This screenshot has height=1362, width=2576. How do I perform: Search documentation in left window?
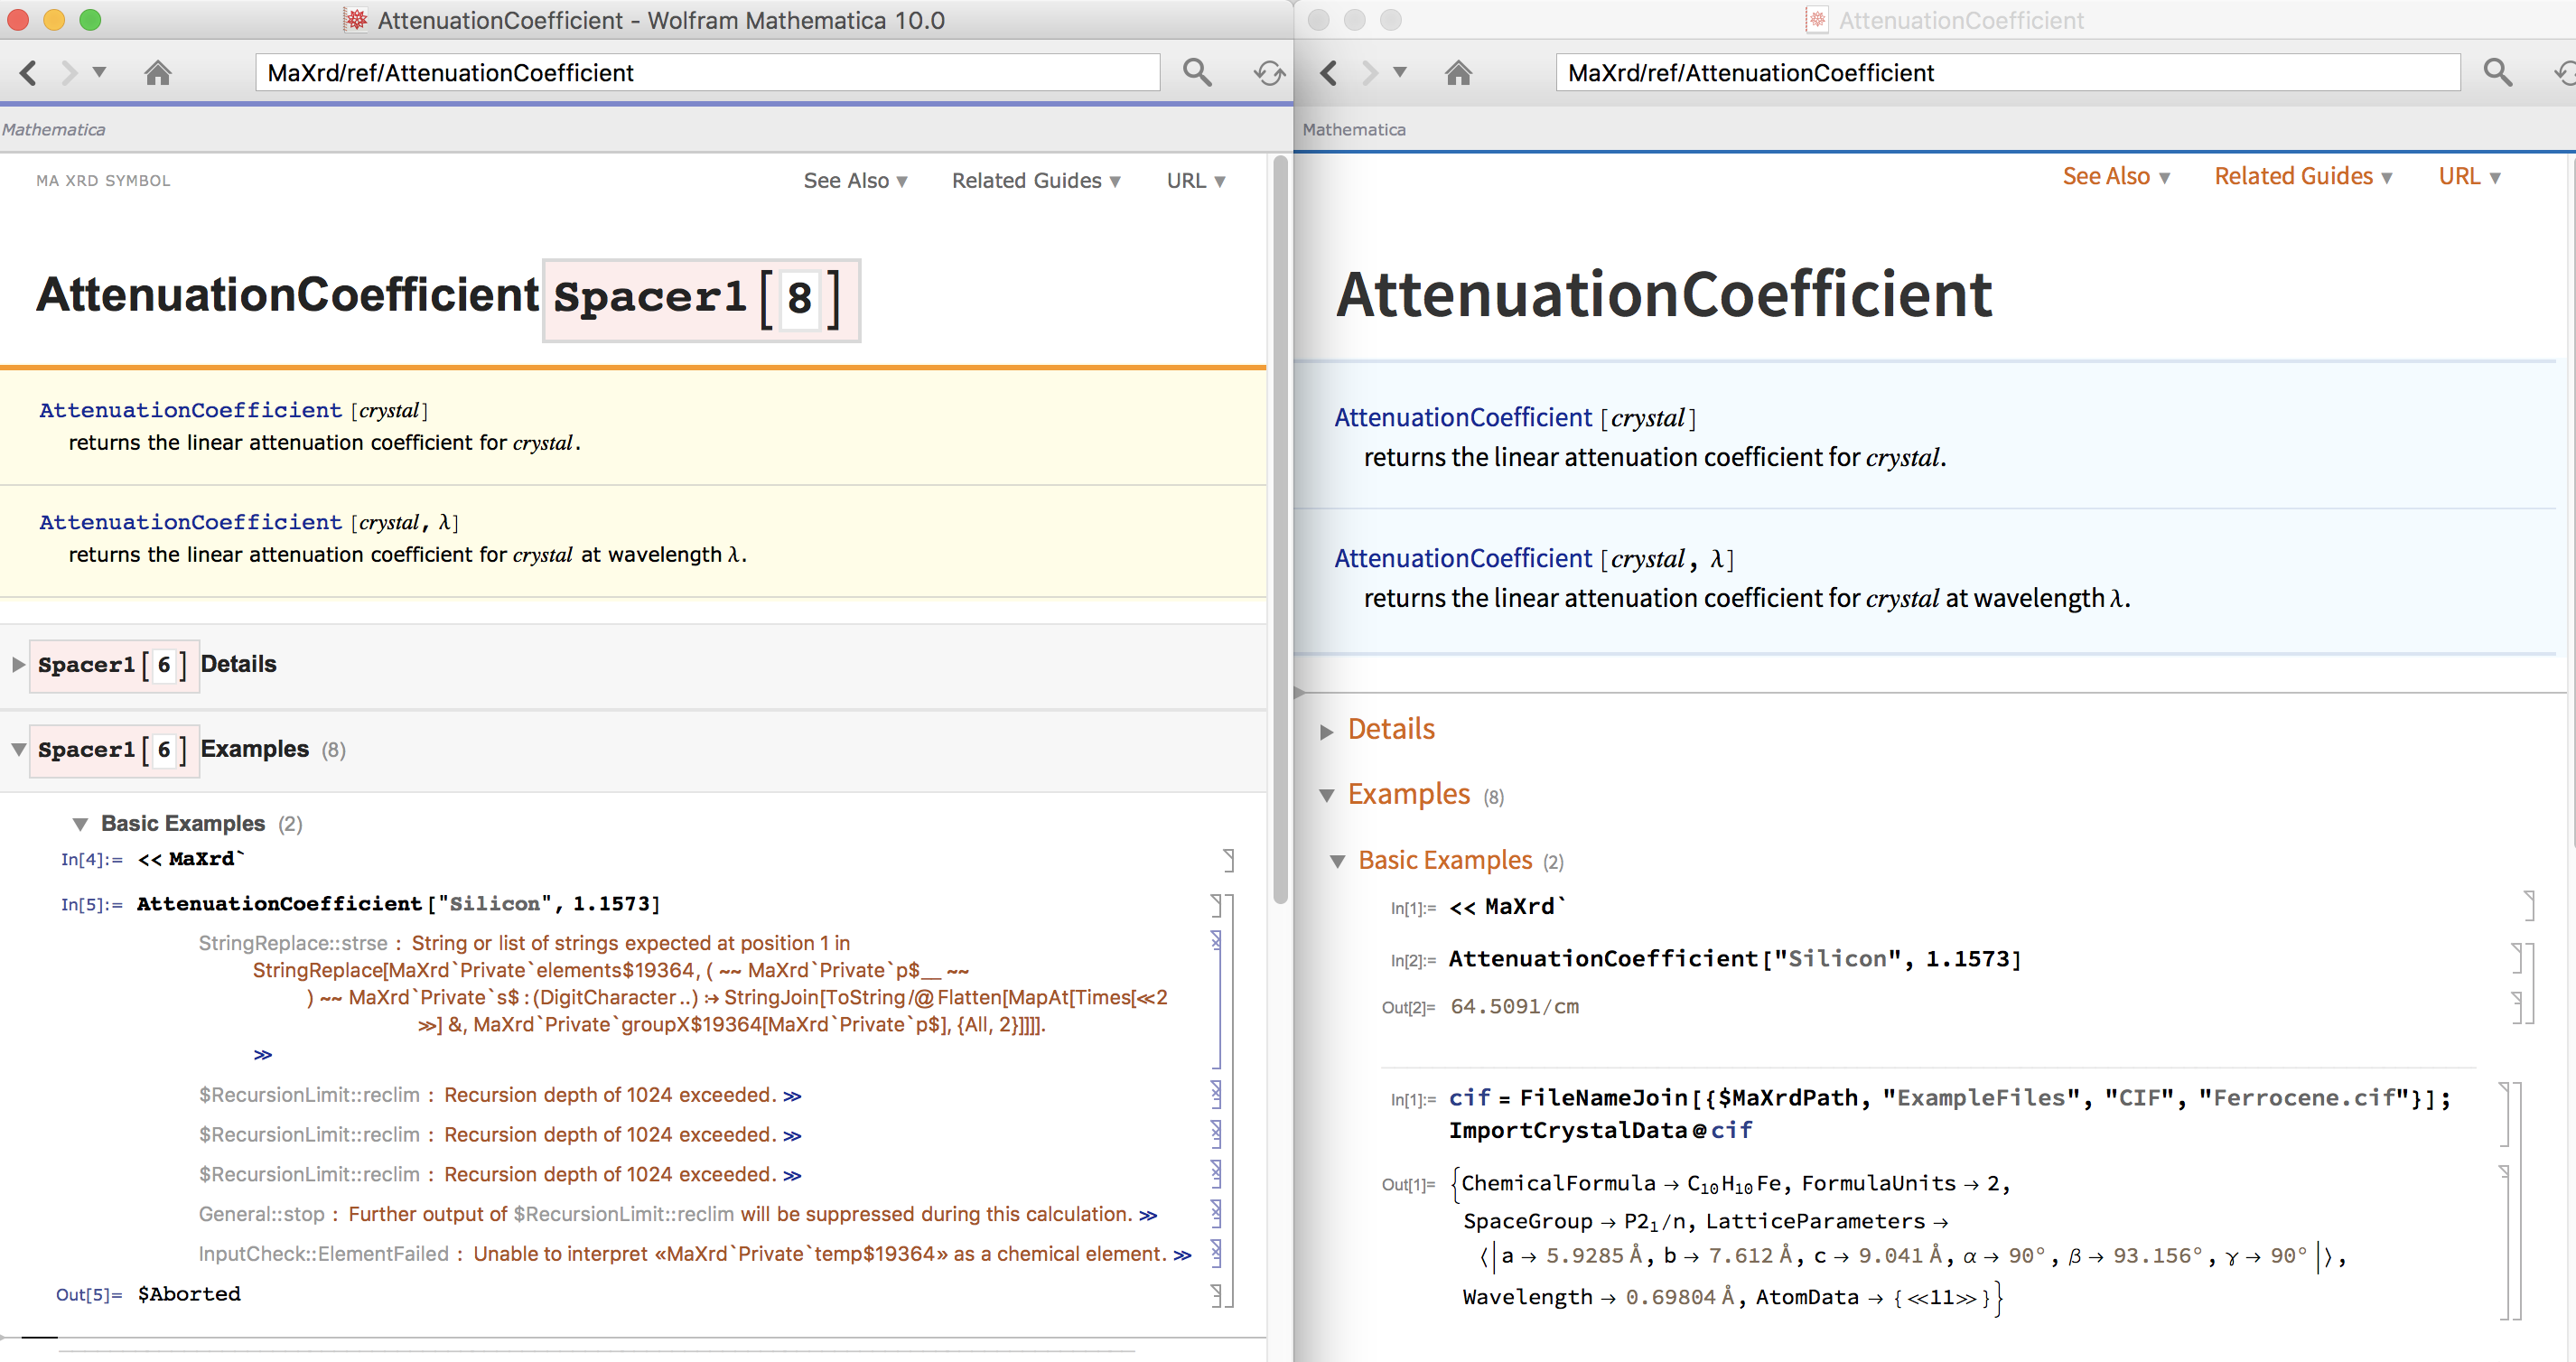tap(1197, 72)
